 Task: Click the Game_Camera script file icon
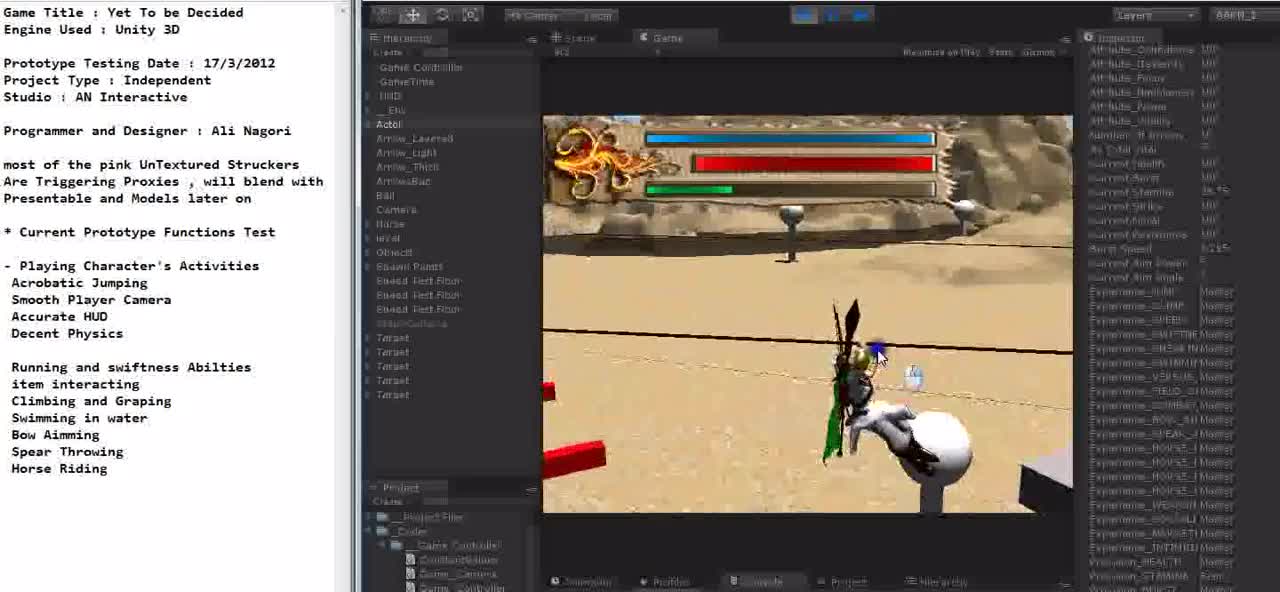tap(411, 574)
